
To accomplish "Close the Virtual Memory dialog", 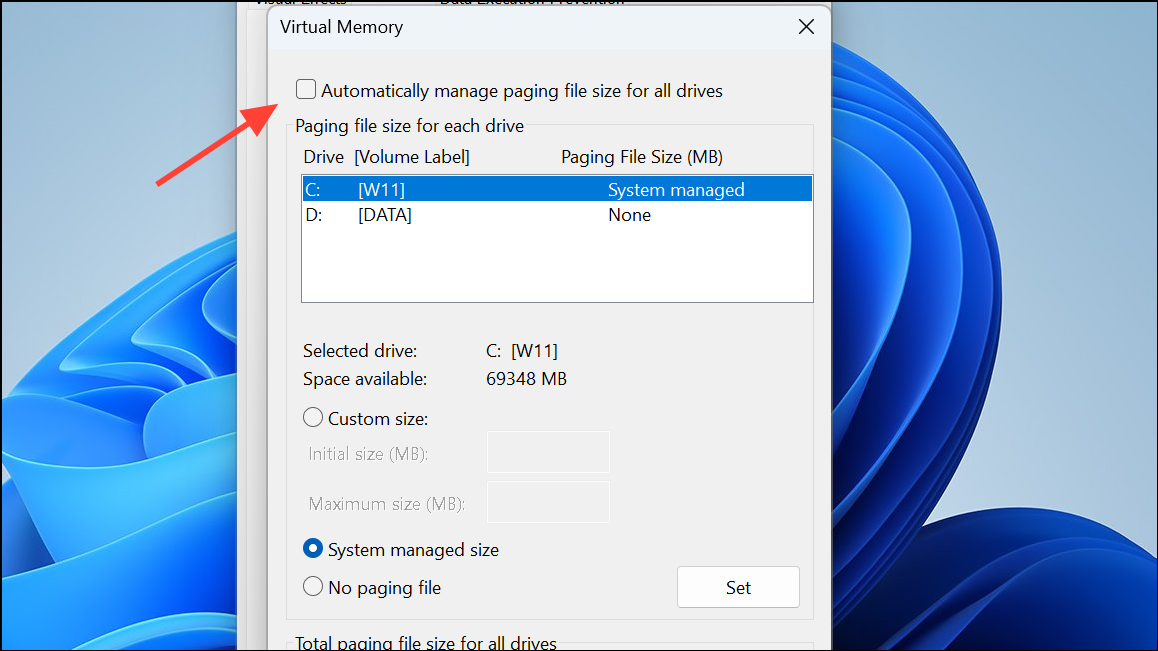I will coord(806,27).
